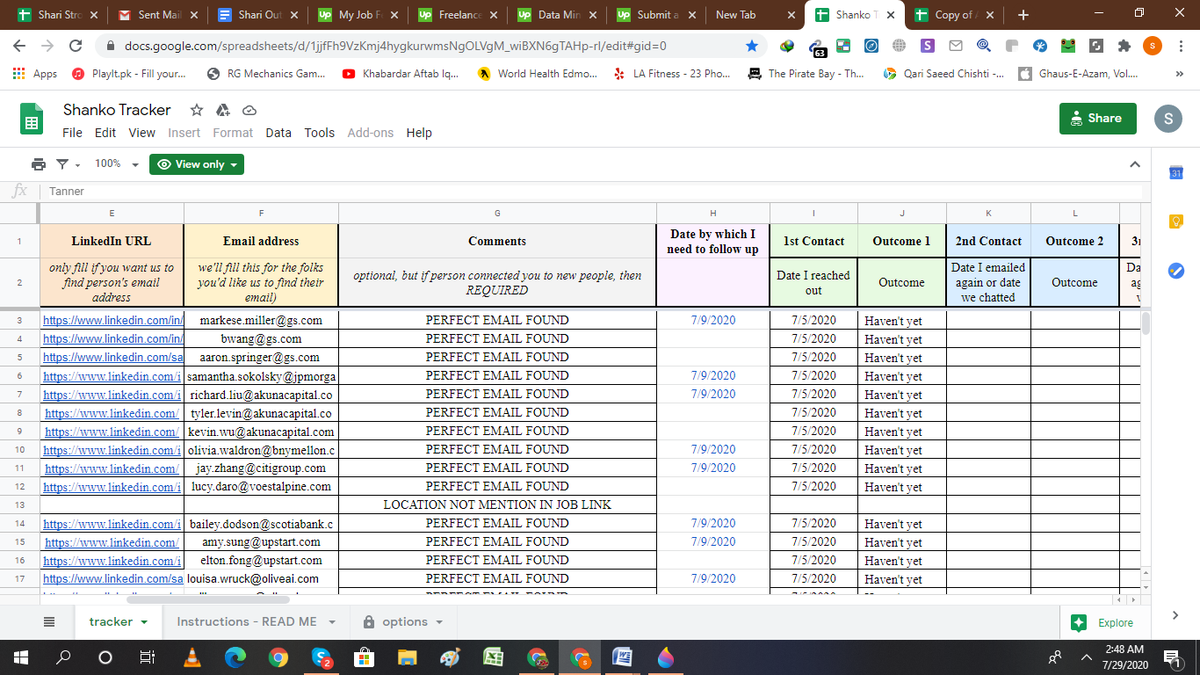Open the zoom 100% dropdown
The width and height of the screenshot is (1200, 675).
coord(116,164)
